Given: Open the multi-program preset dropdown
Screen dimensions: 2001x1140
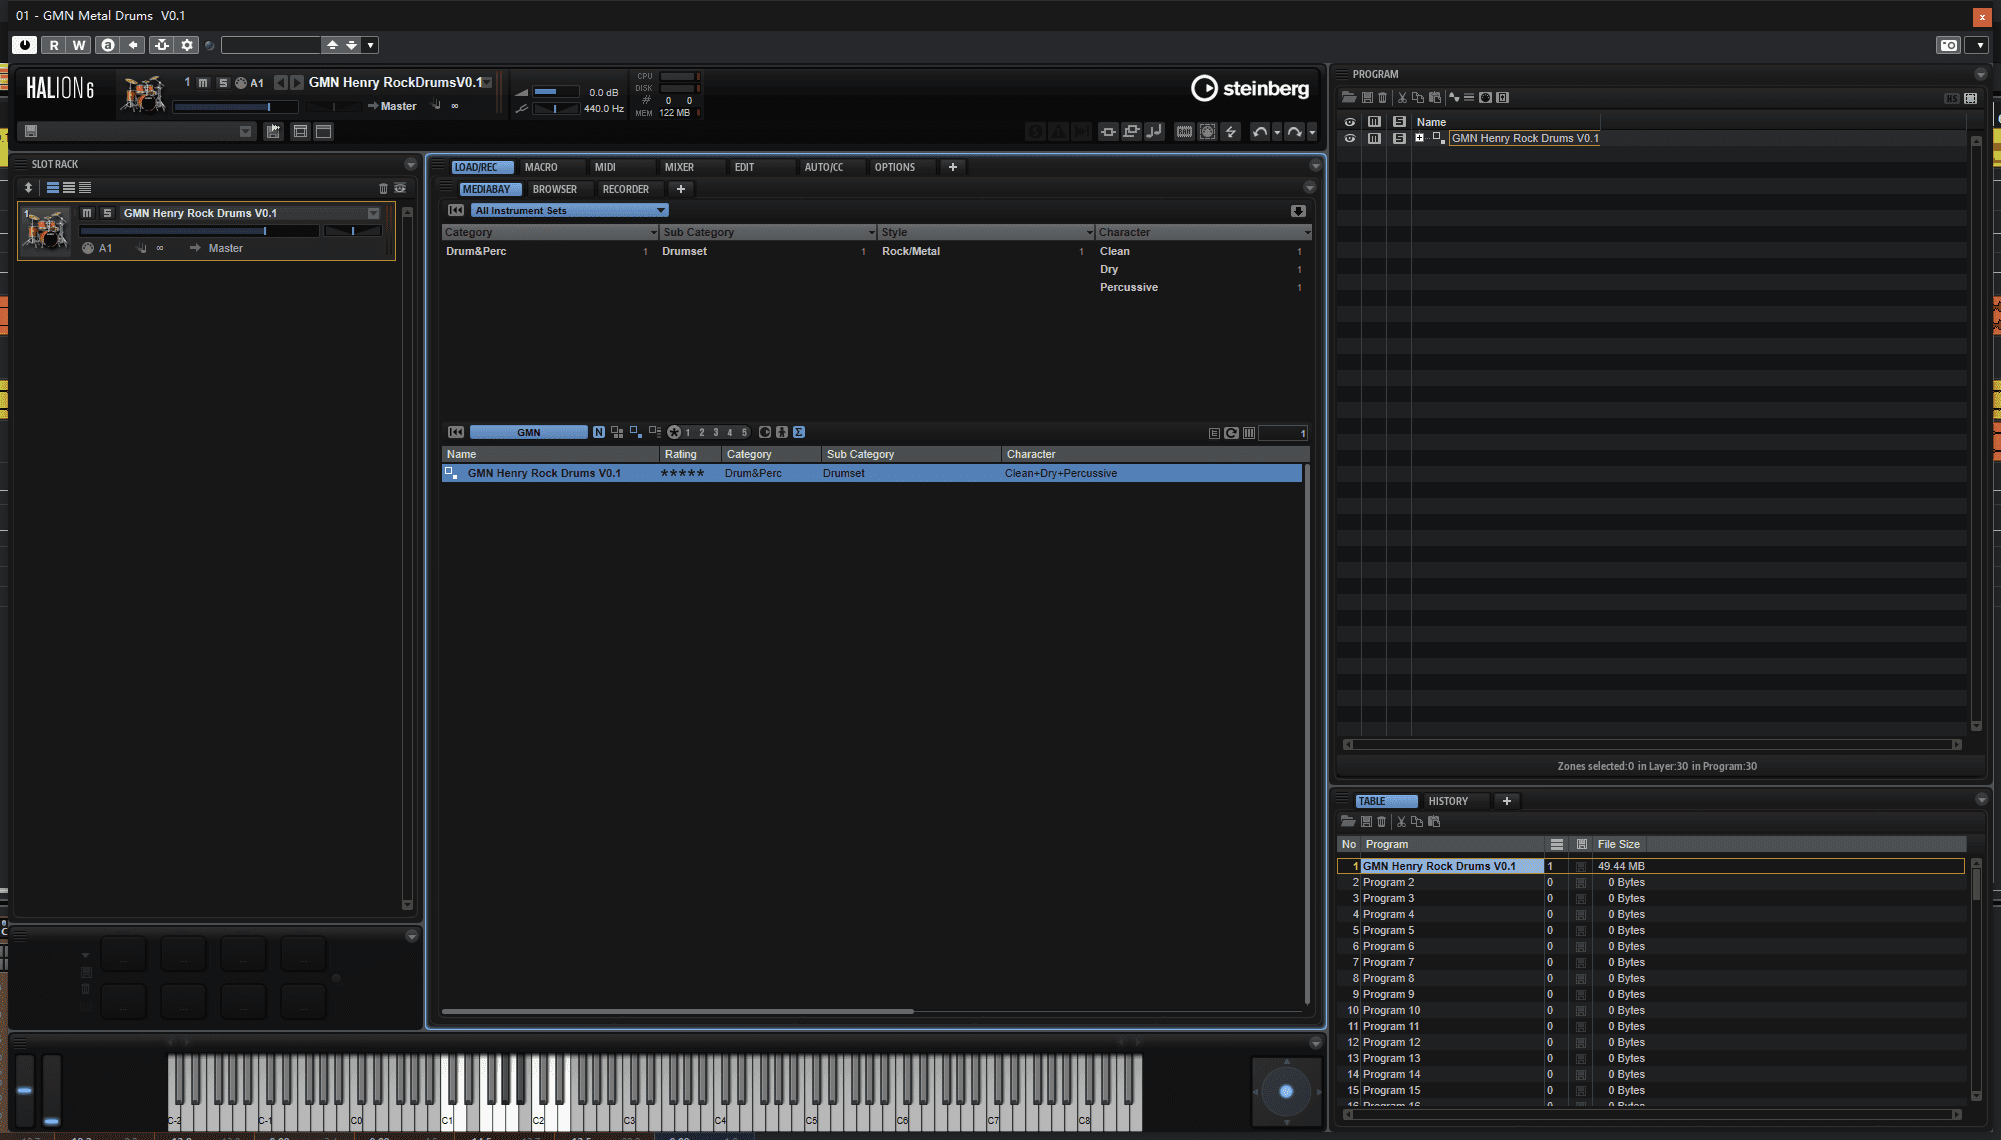Looking at the screenshot, I should [245, 132].
